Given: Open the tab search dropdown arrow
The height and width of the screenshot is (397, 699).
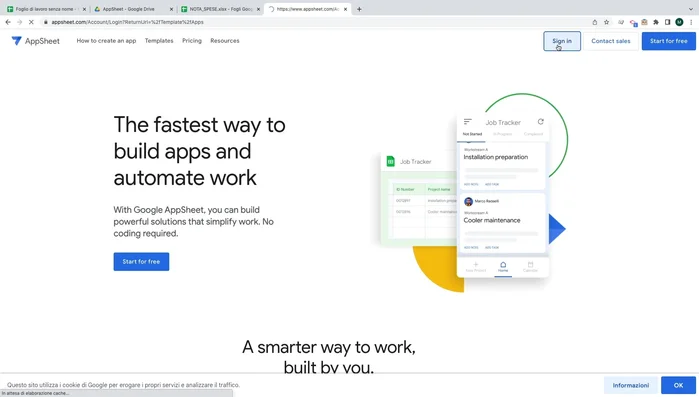Looking at the screenshot, I should click(x=691, y=9).
